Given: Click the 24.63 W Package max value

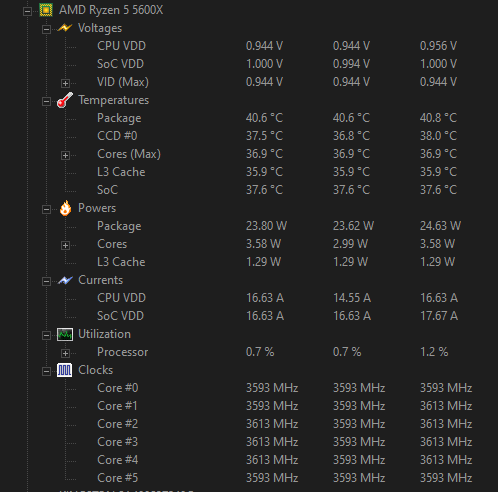Looking at the screenshot, I should (440, 226).
